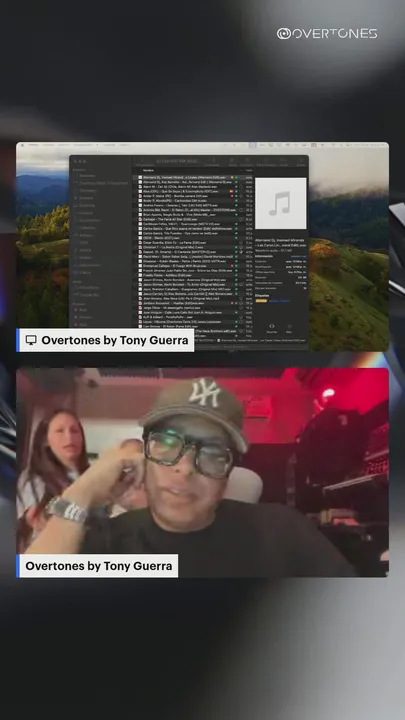Select the music note preview artwork
This screenshot has width=405, height=720.
pos(281,203)
